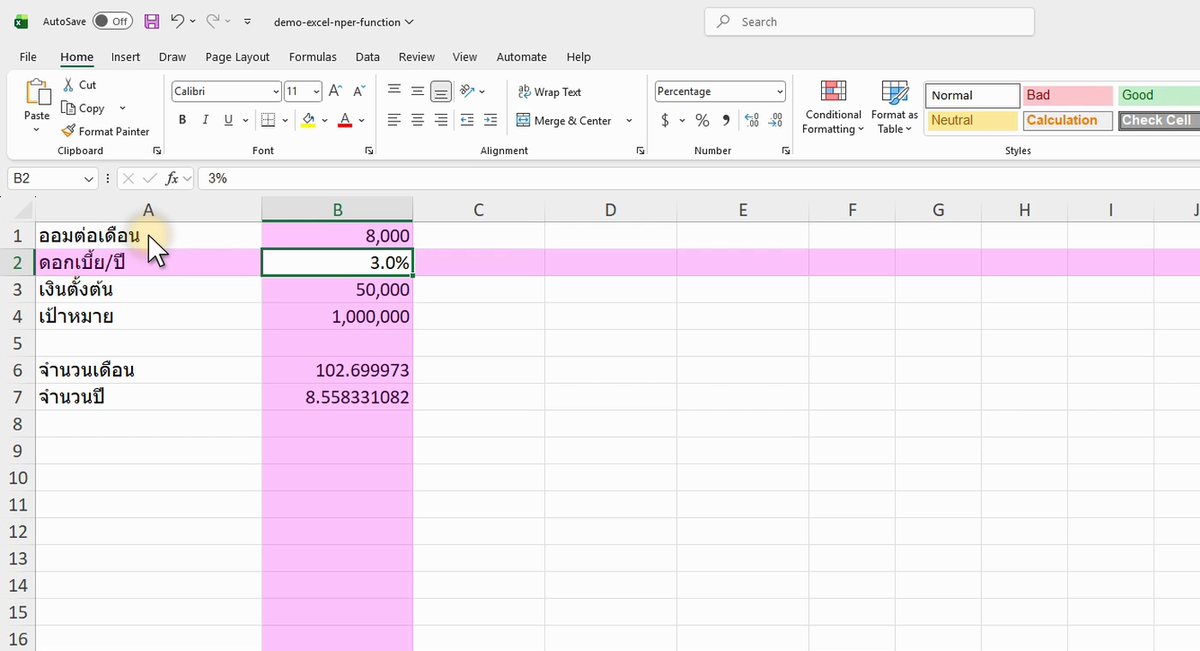Toggle underline formatting
Screen dimensions: 1200x651
[x=229, y=120]
